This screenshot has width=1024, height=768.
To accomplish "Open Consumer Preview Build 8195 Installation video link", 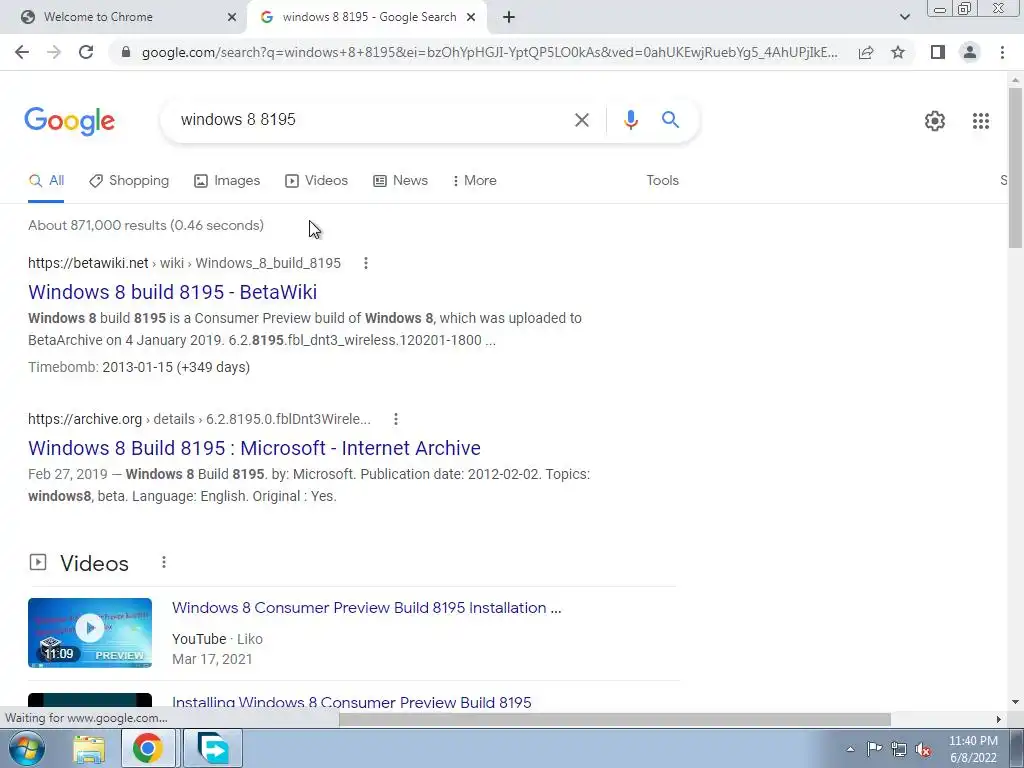I will pyautogui.click(x=366, y=608).
